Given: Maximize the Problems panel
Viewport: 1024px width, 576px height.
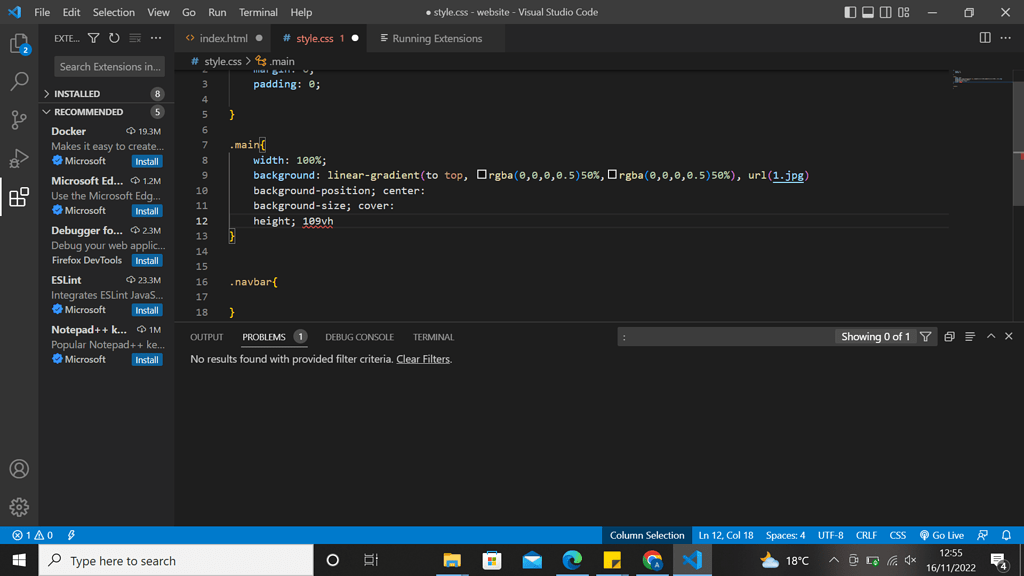Looking at the screenshot, I should (x=990, y=336).
